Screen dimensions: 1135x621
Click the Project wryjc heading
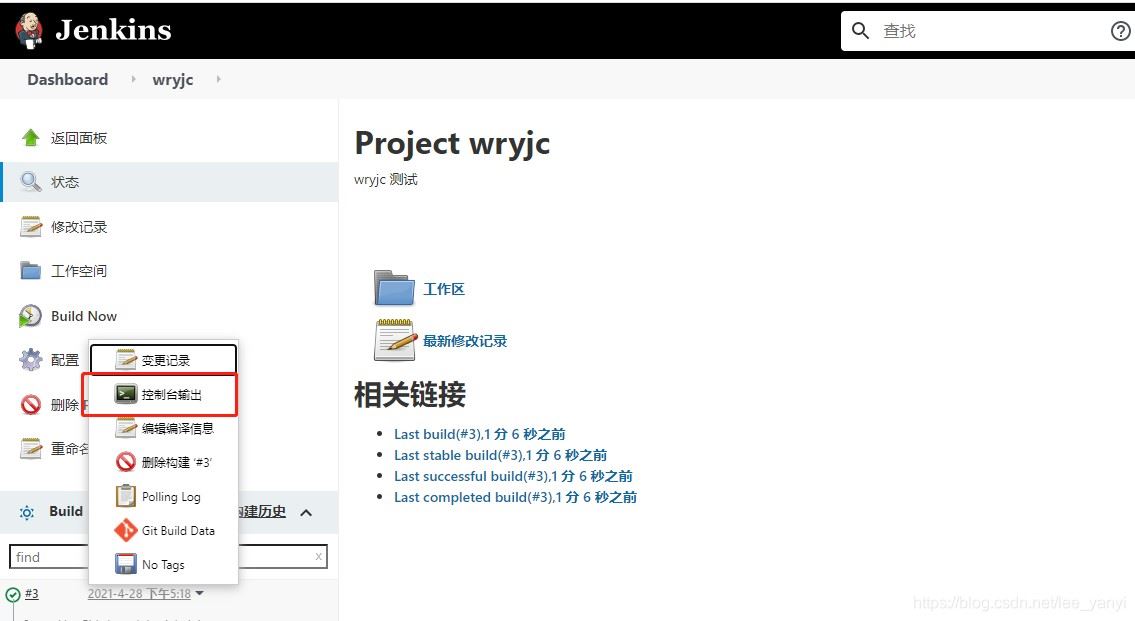pyautogui.click(x=452, y=143)
